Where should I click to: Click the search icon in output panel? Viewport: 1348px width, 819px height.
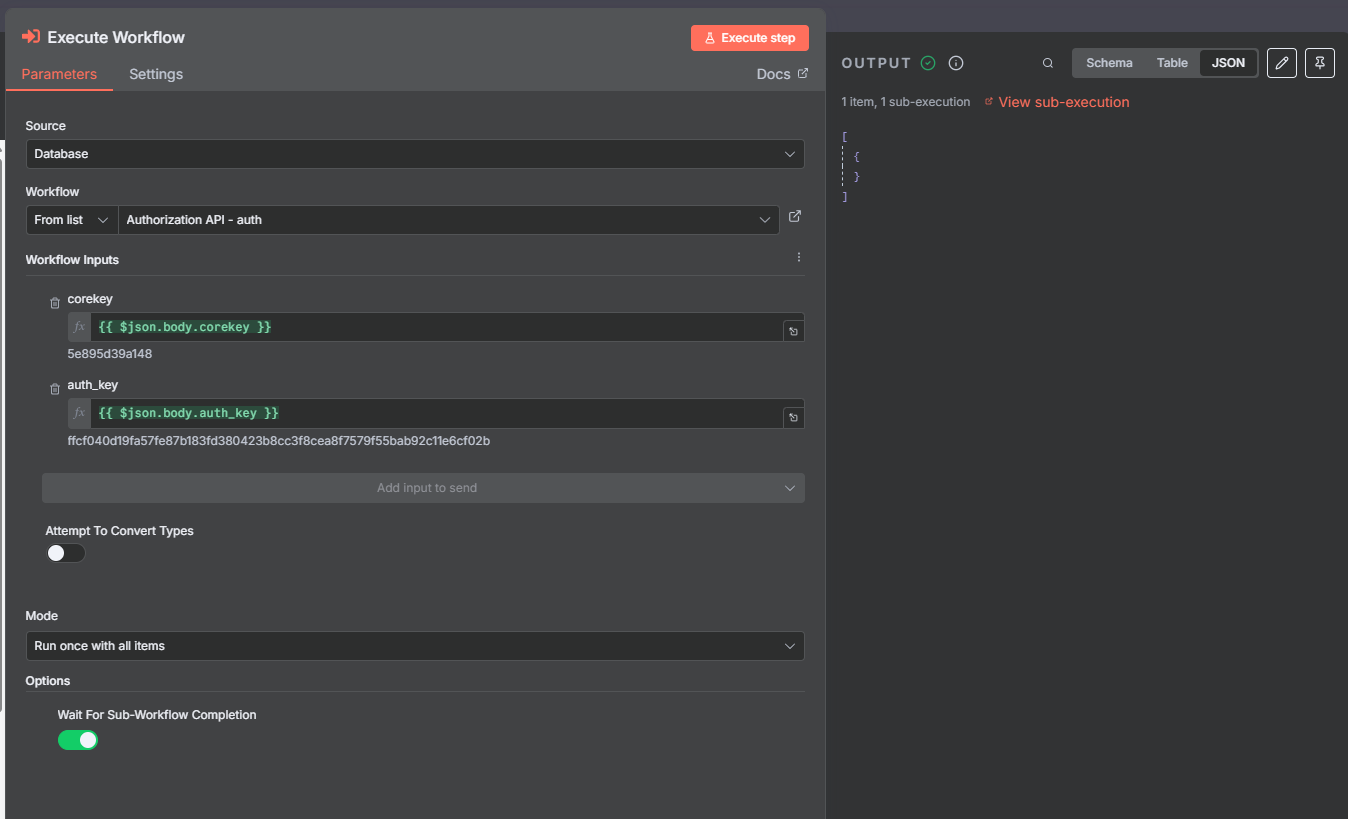(1047, 62)
